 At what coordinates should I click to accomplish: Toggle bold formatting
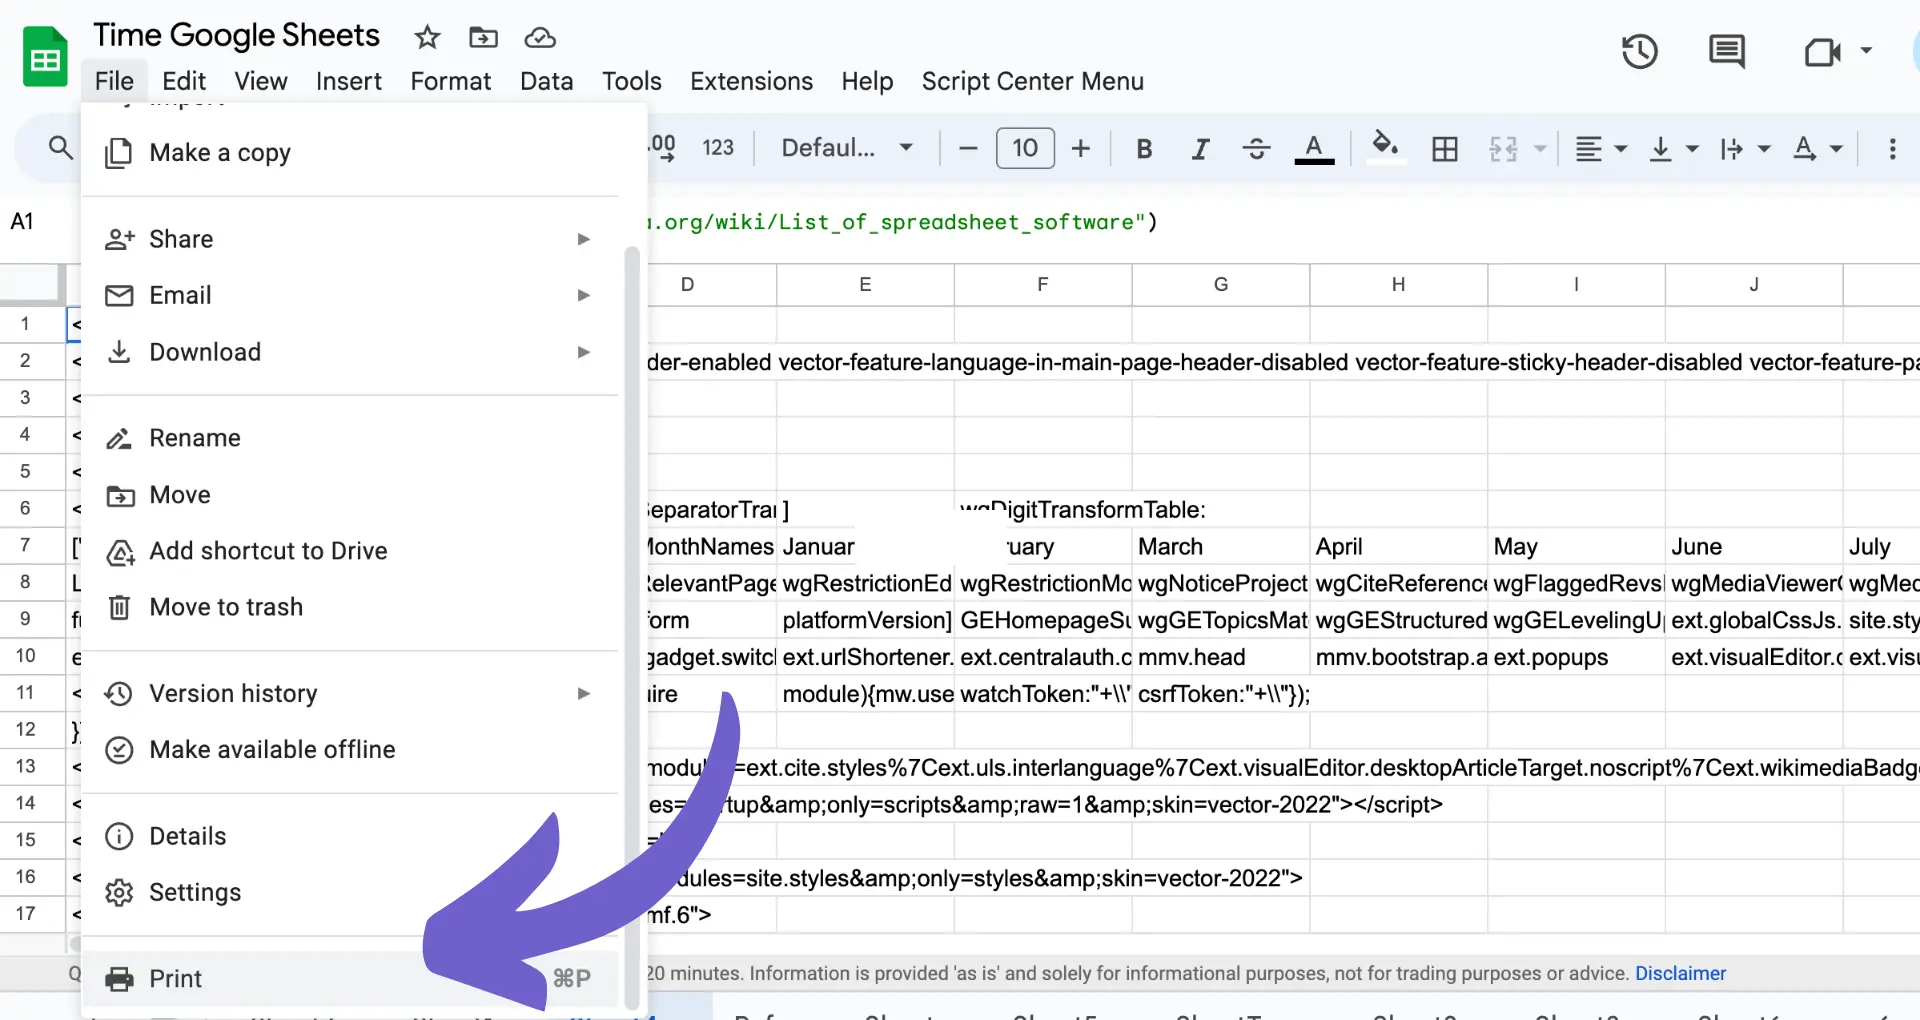tap(1144, 149)
